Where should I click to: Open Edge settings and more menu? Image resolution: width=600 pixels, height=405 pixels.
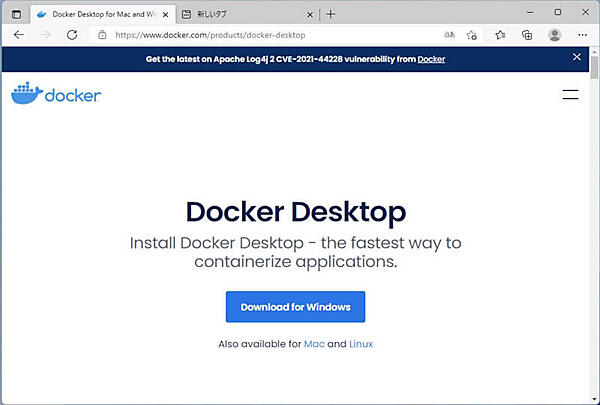[x=582, y=34]
